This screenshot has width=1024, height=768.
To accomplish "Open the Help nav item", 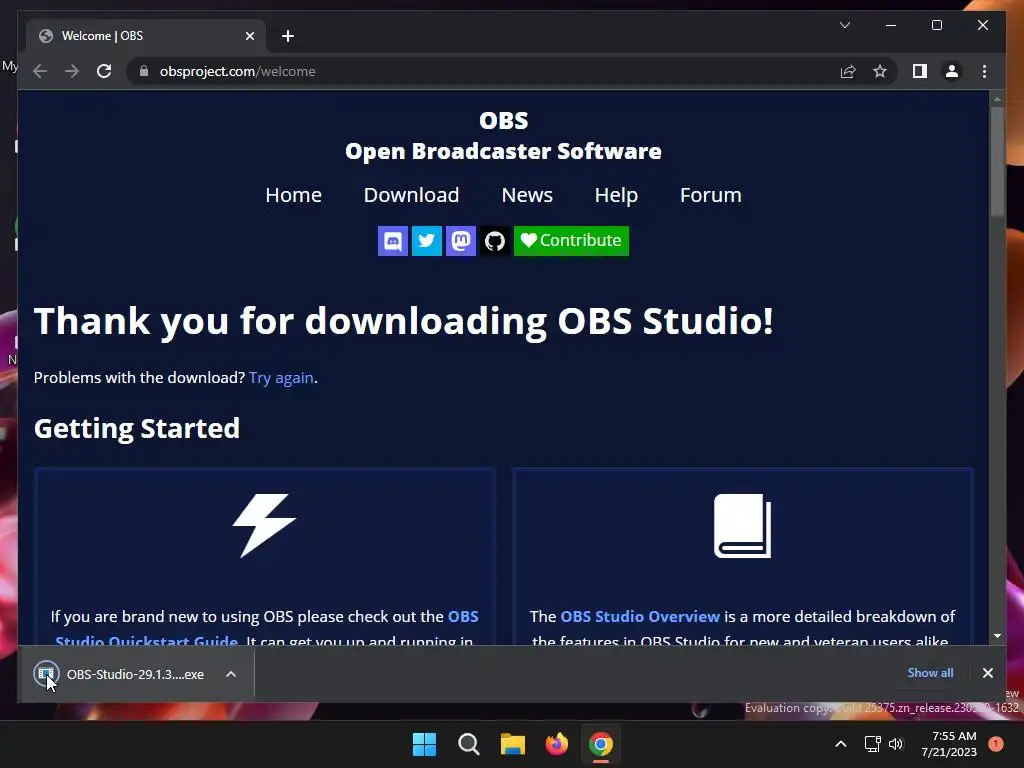I will (616, 195).
